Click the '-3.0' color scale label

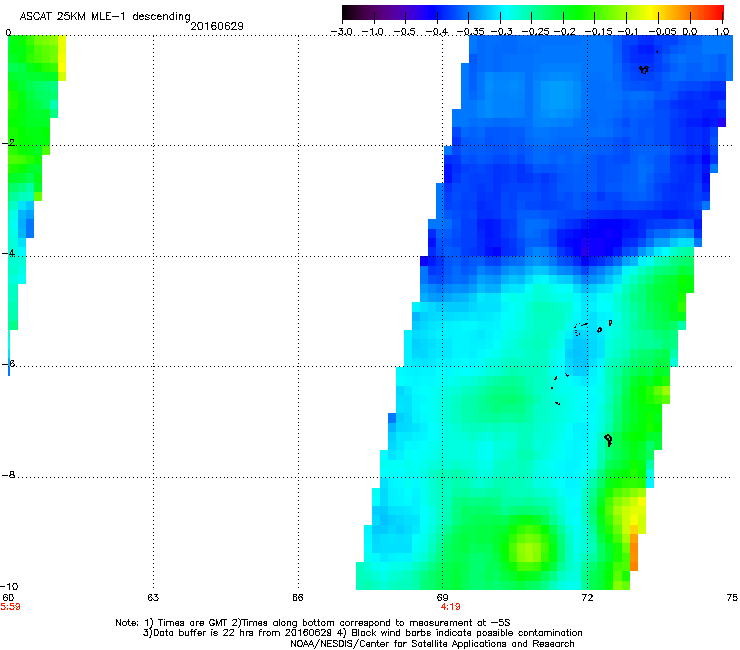tap(341, 32)
